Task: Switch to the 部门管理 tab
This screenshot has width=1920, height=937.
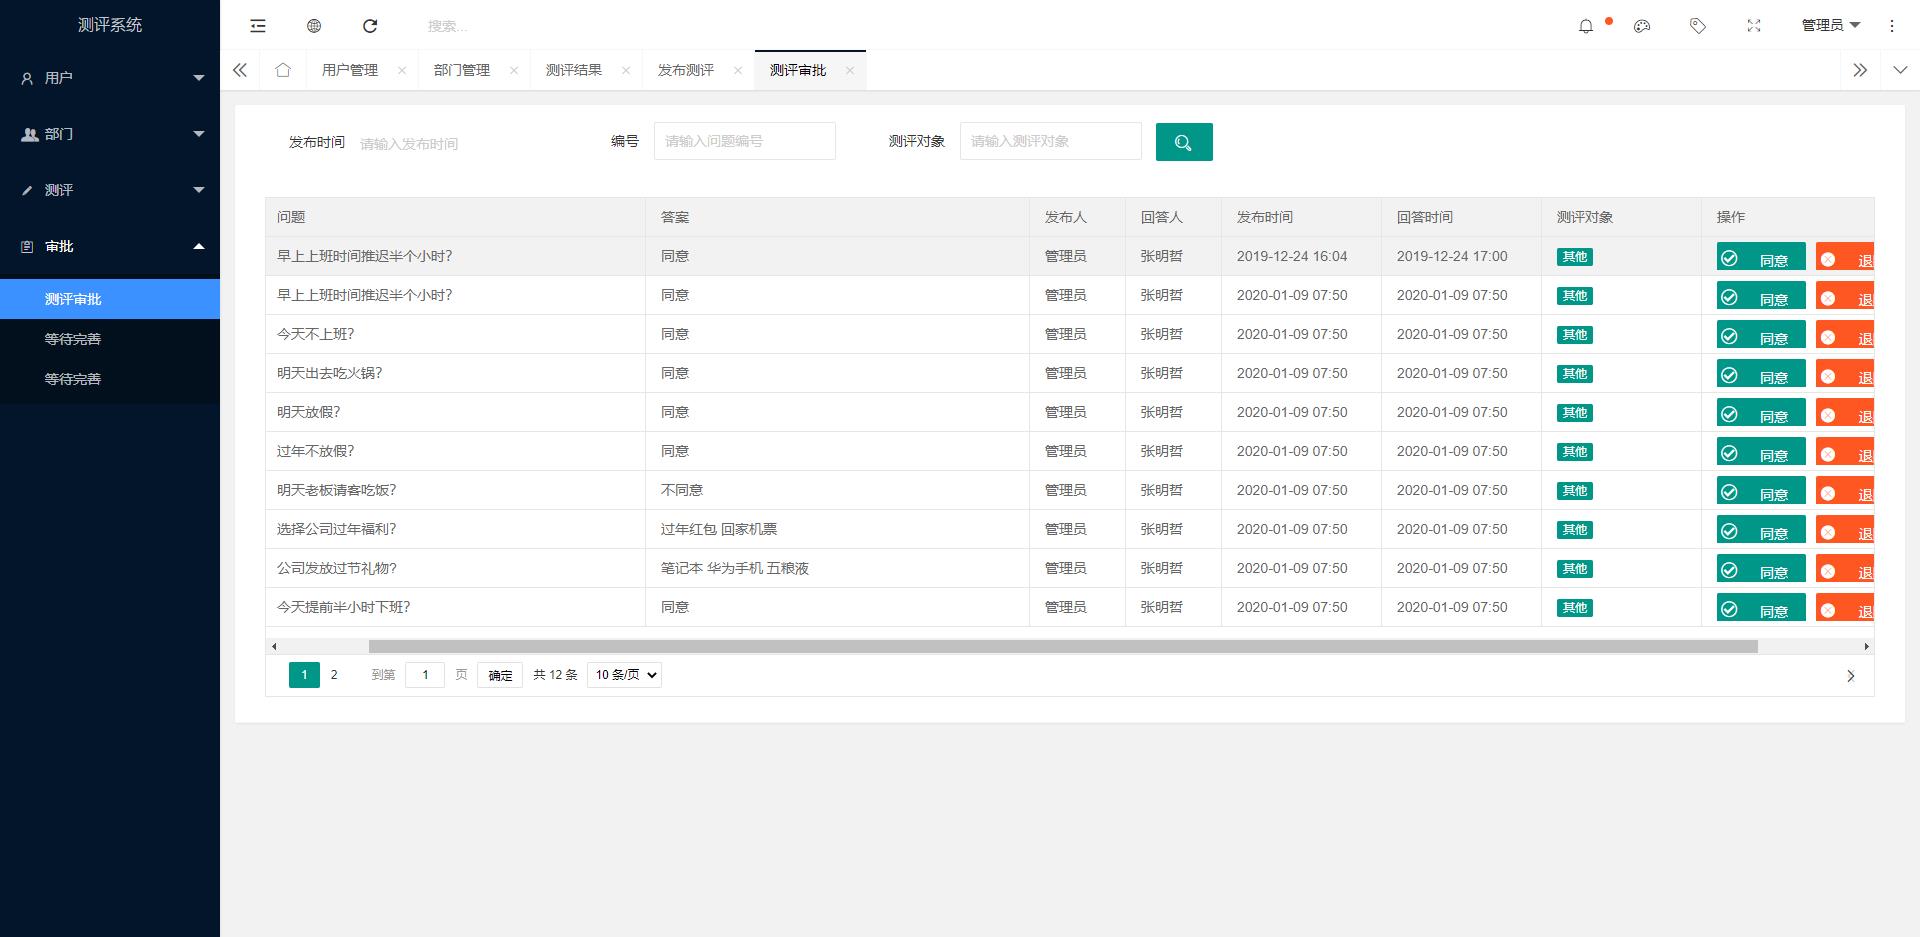Action: [x=462, y=70]
